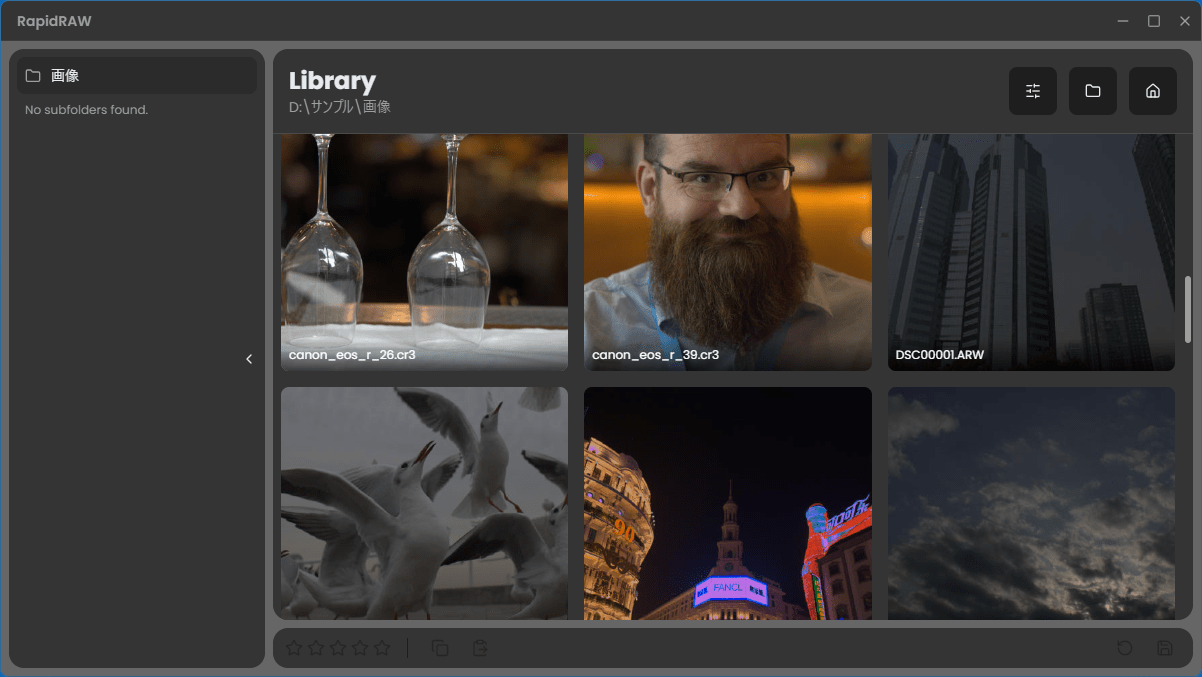The height and width of the screenshot is (677, 1202).
Task: Click the library vertical scrollbar handle
Action: coord(1188,310)
